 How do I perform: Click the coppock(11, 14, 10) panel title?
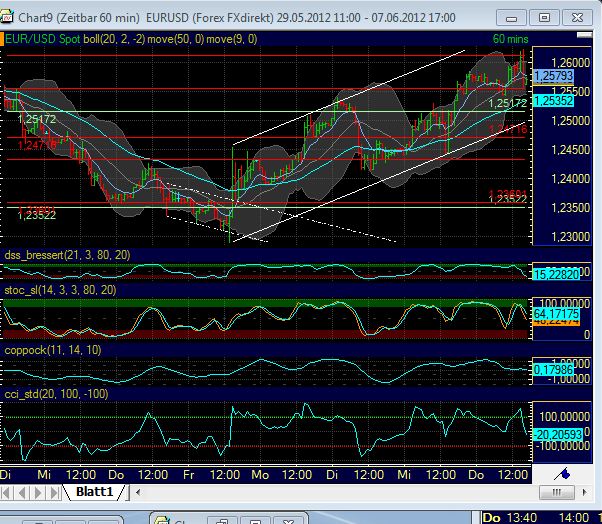(x=53, y=350)
